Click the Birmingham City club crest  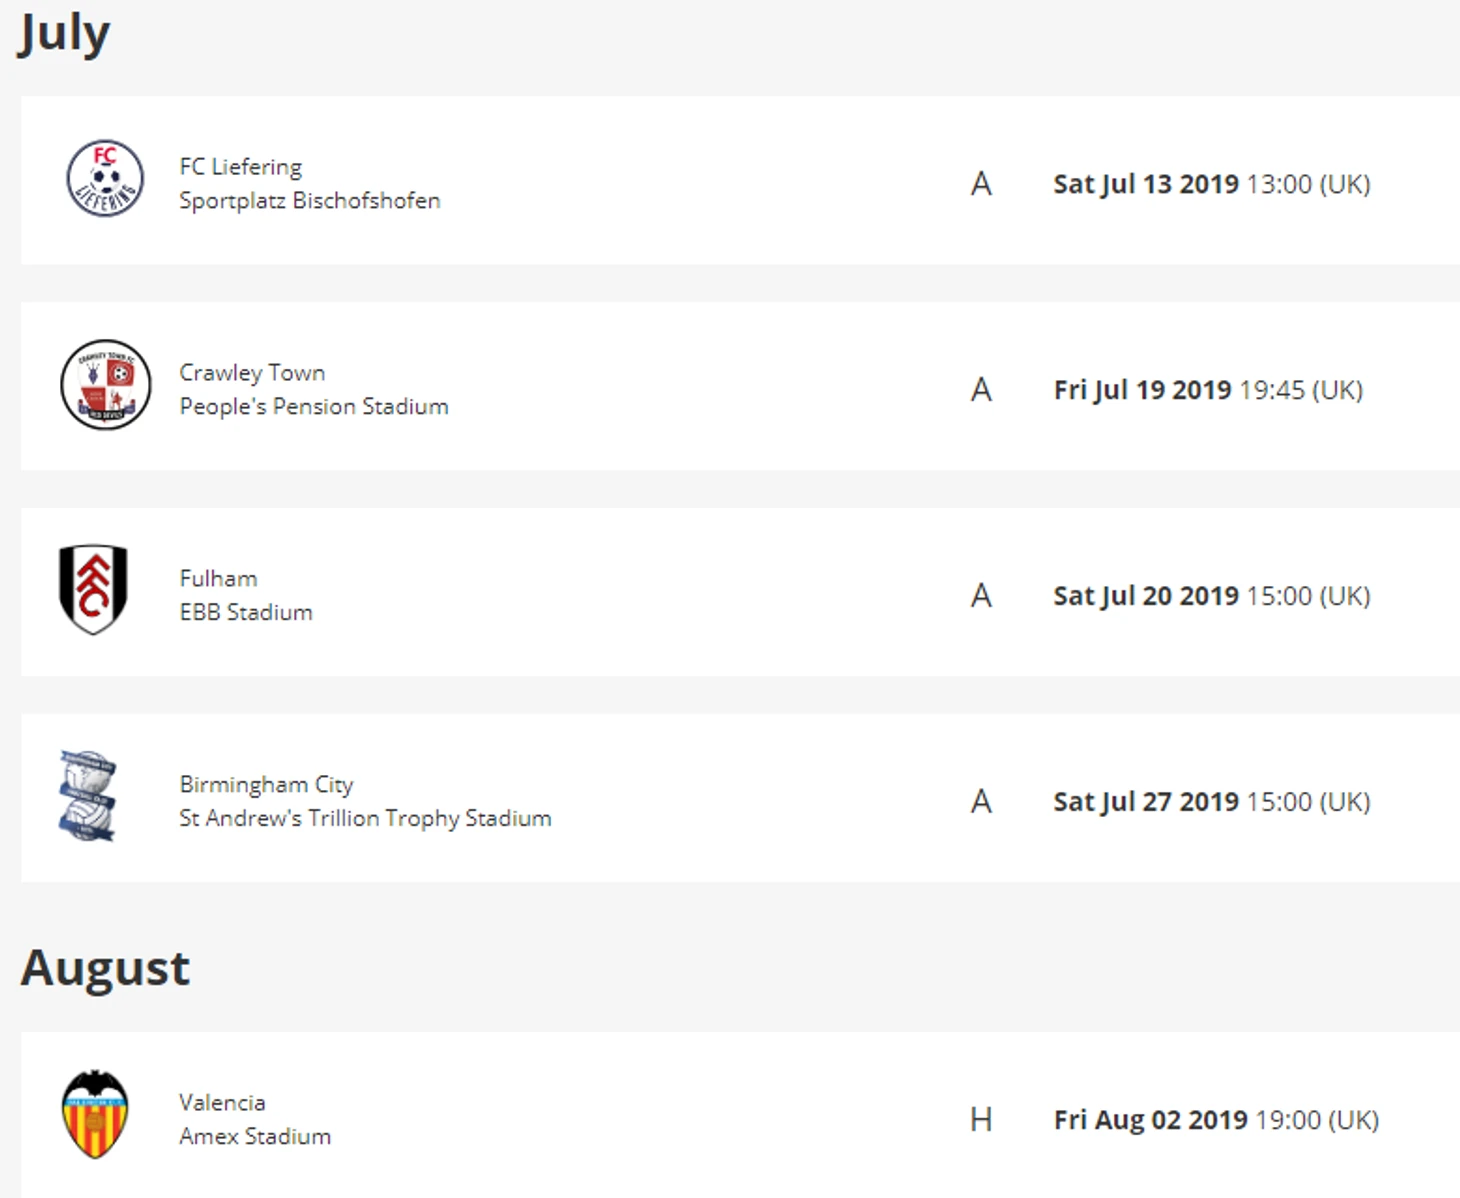click(x=88, y=796)
